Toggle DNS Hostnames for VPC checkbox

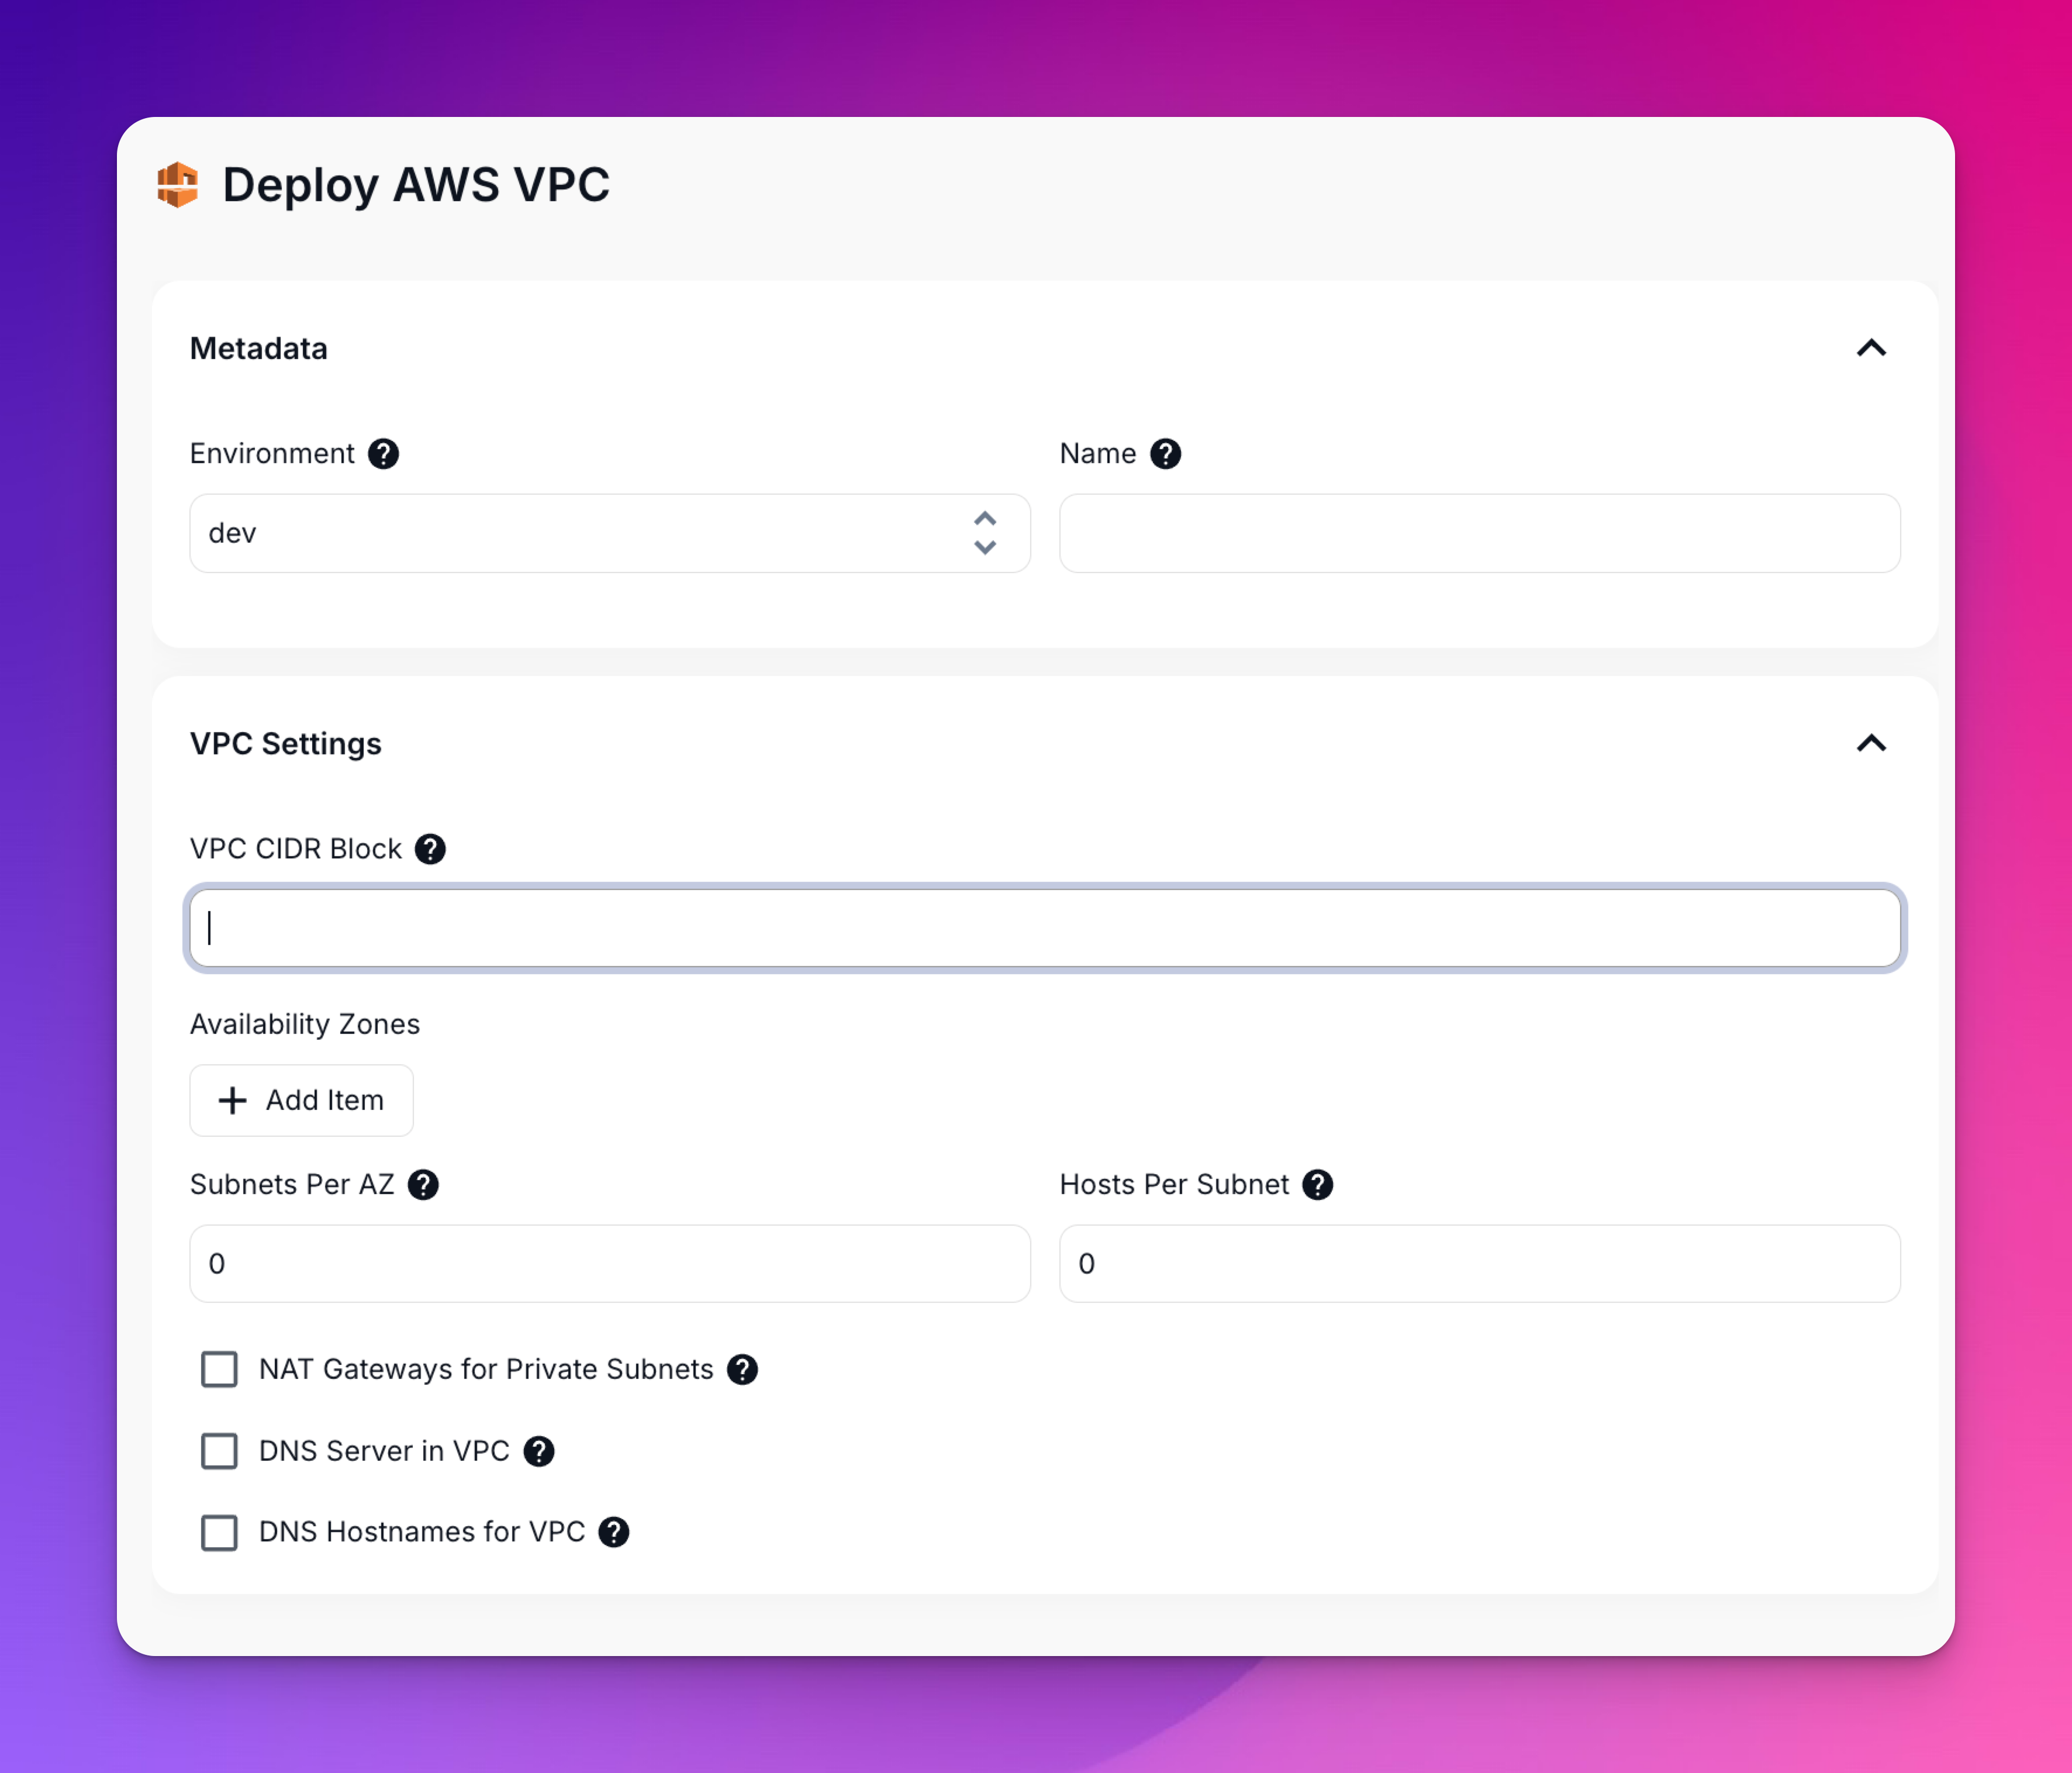219,1532
